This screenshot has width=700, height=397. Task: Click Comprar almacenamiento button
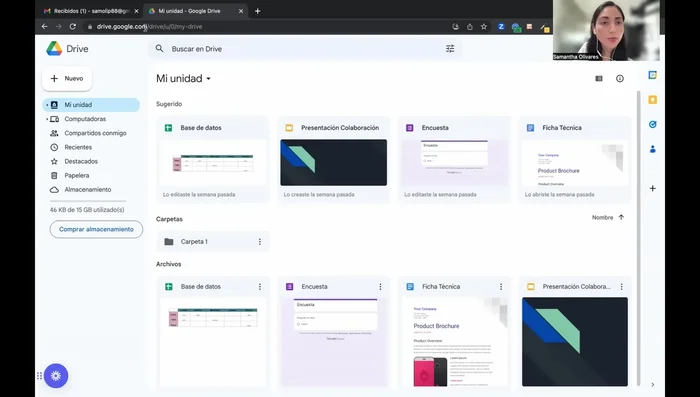96,229
